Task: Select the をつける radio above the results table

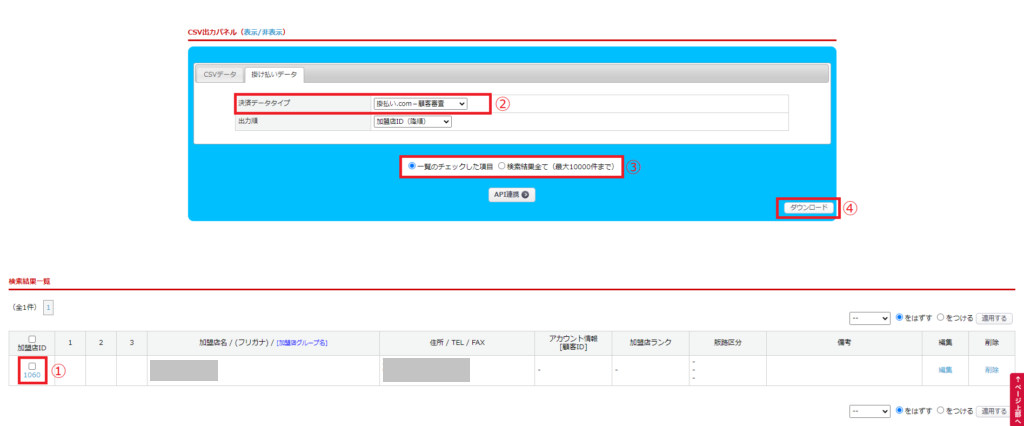Action: pos(940,318)
